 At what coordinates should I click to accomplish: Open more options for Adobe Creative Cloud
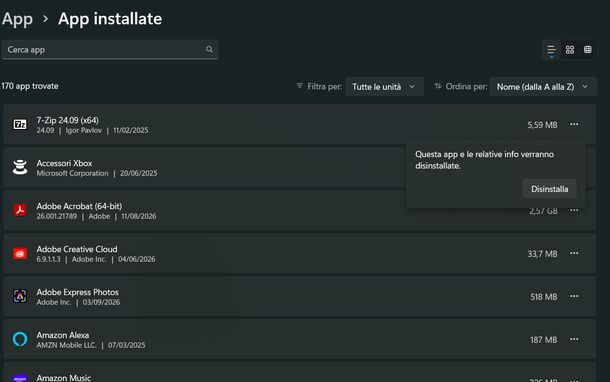(x=574, y=253)
